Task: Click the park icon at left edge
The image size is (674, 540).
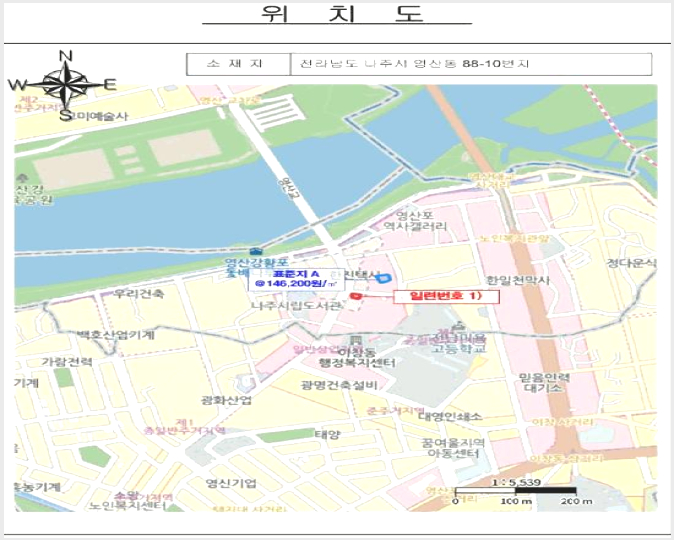Action: pos(21,178)
